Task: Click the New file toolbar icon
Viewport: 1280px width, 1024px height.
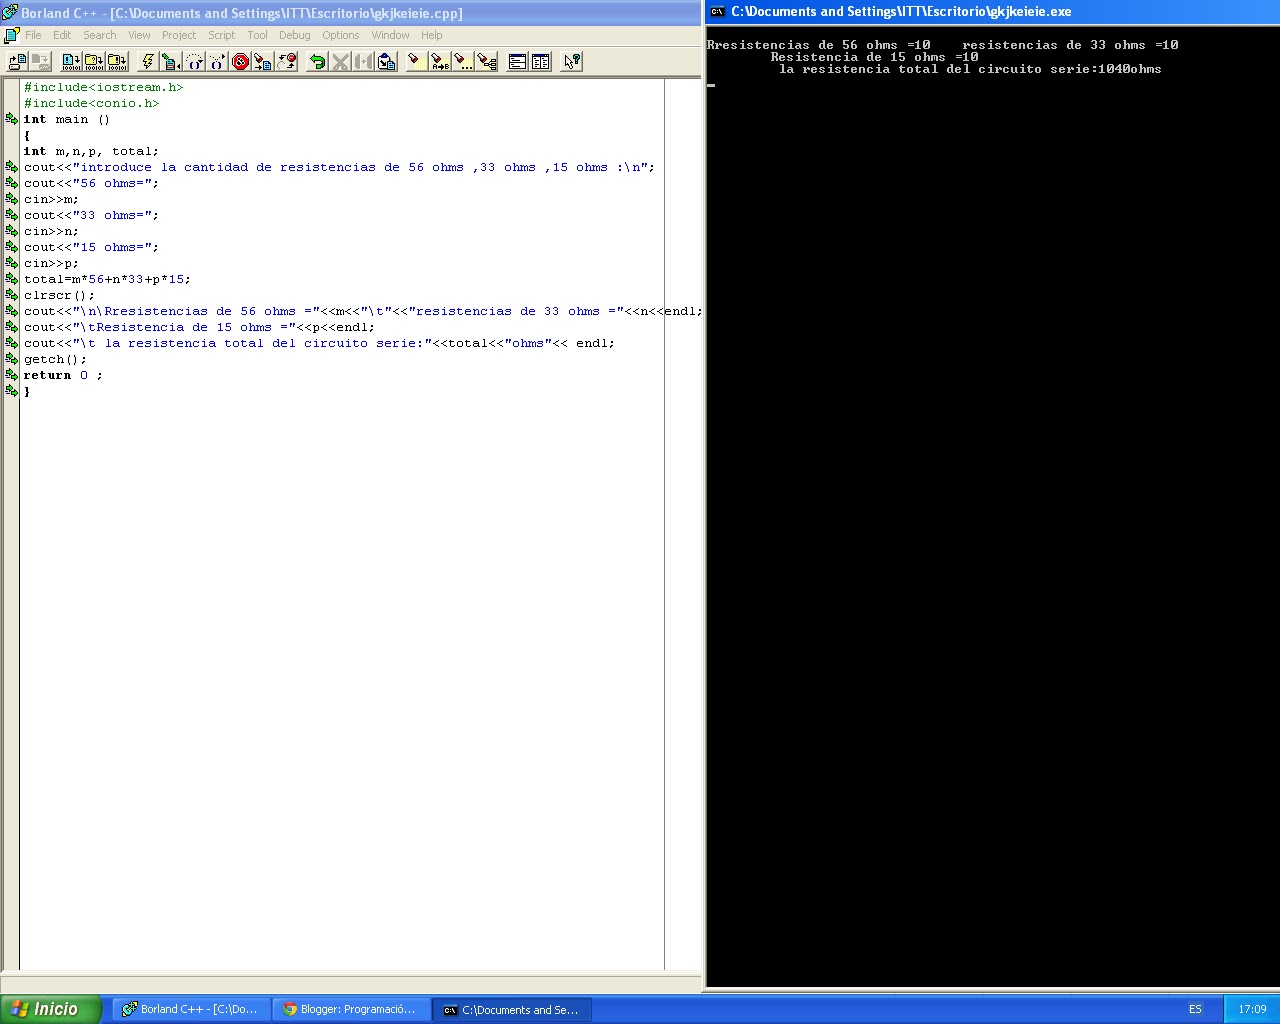Action: 16,61
